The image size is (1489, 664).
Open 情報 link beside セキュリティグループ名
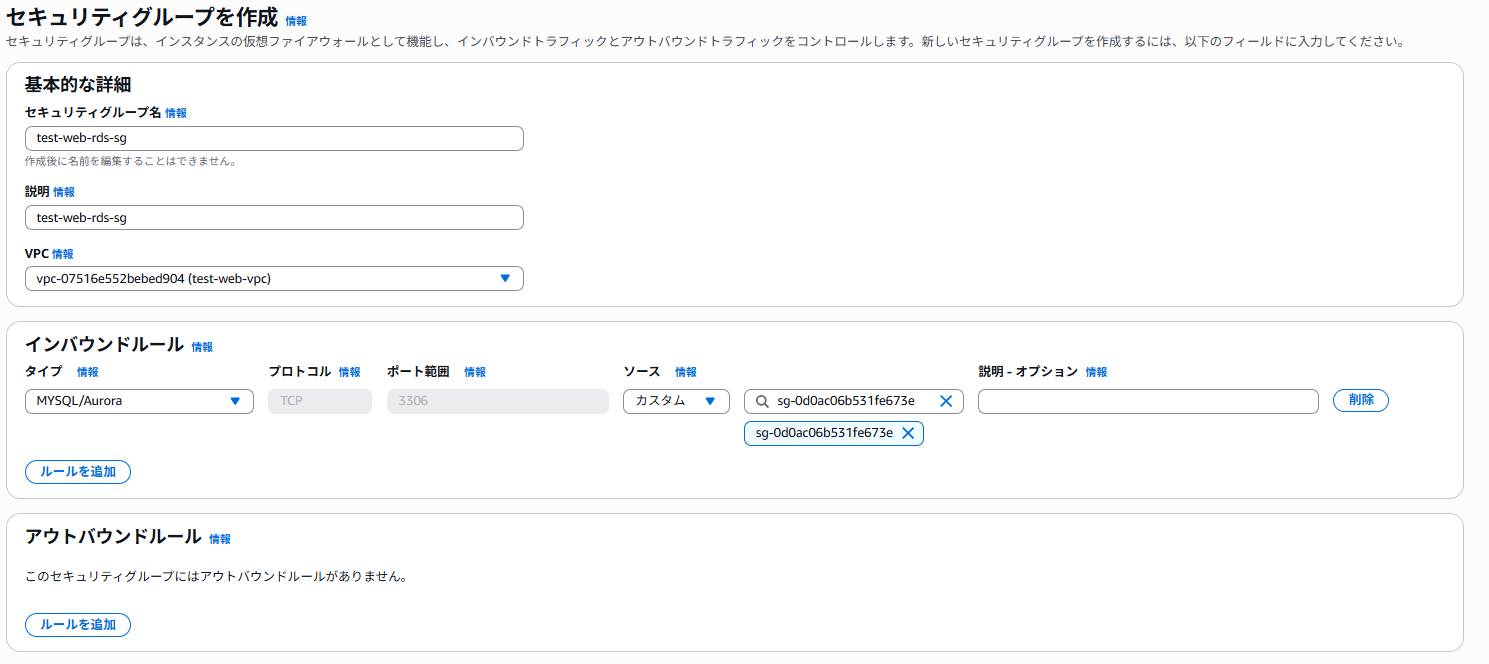pyautogui.click(x=176, y=114)
